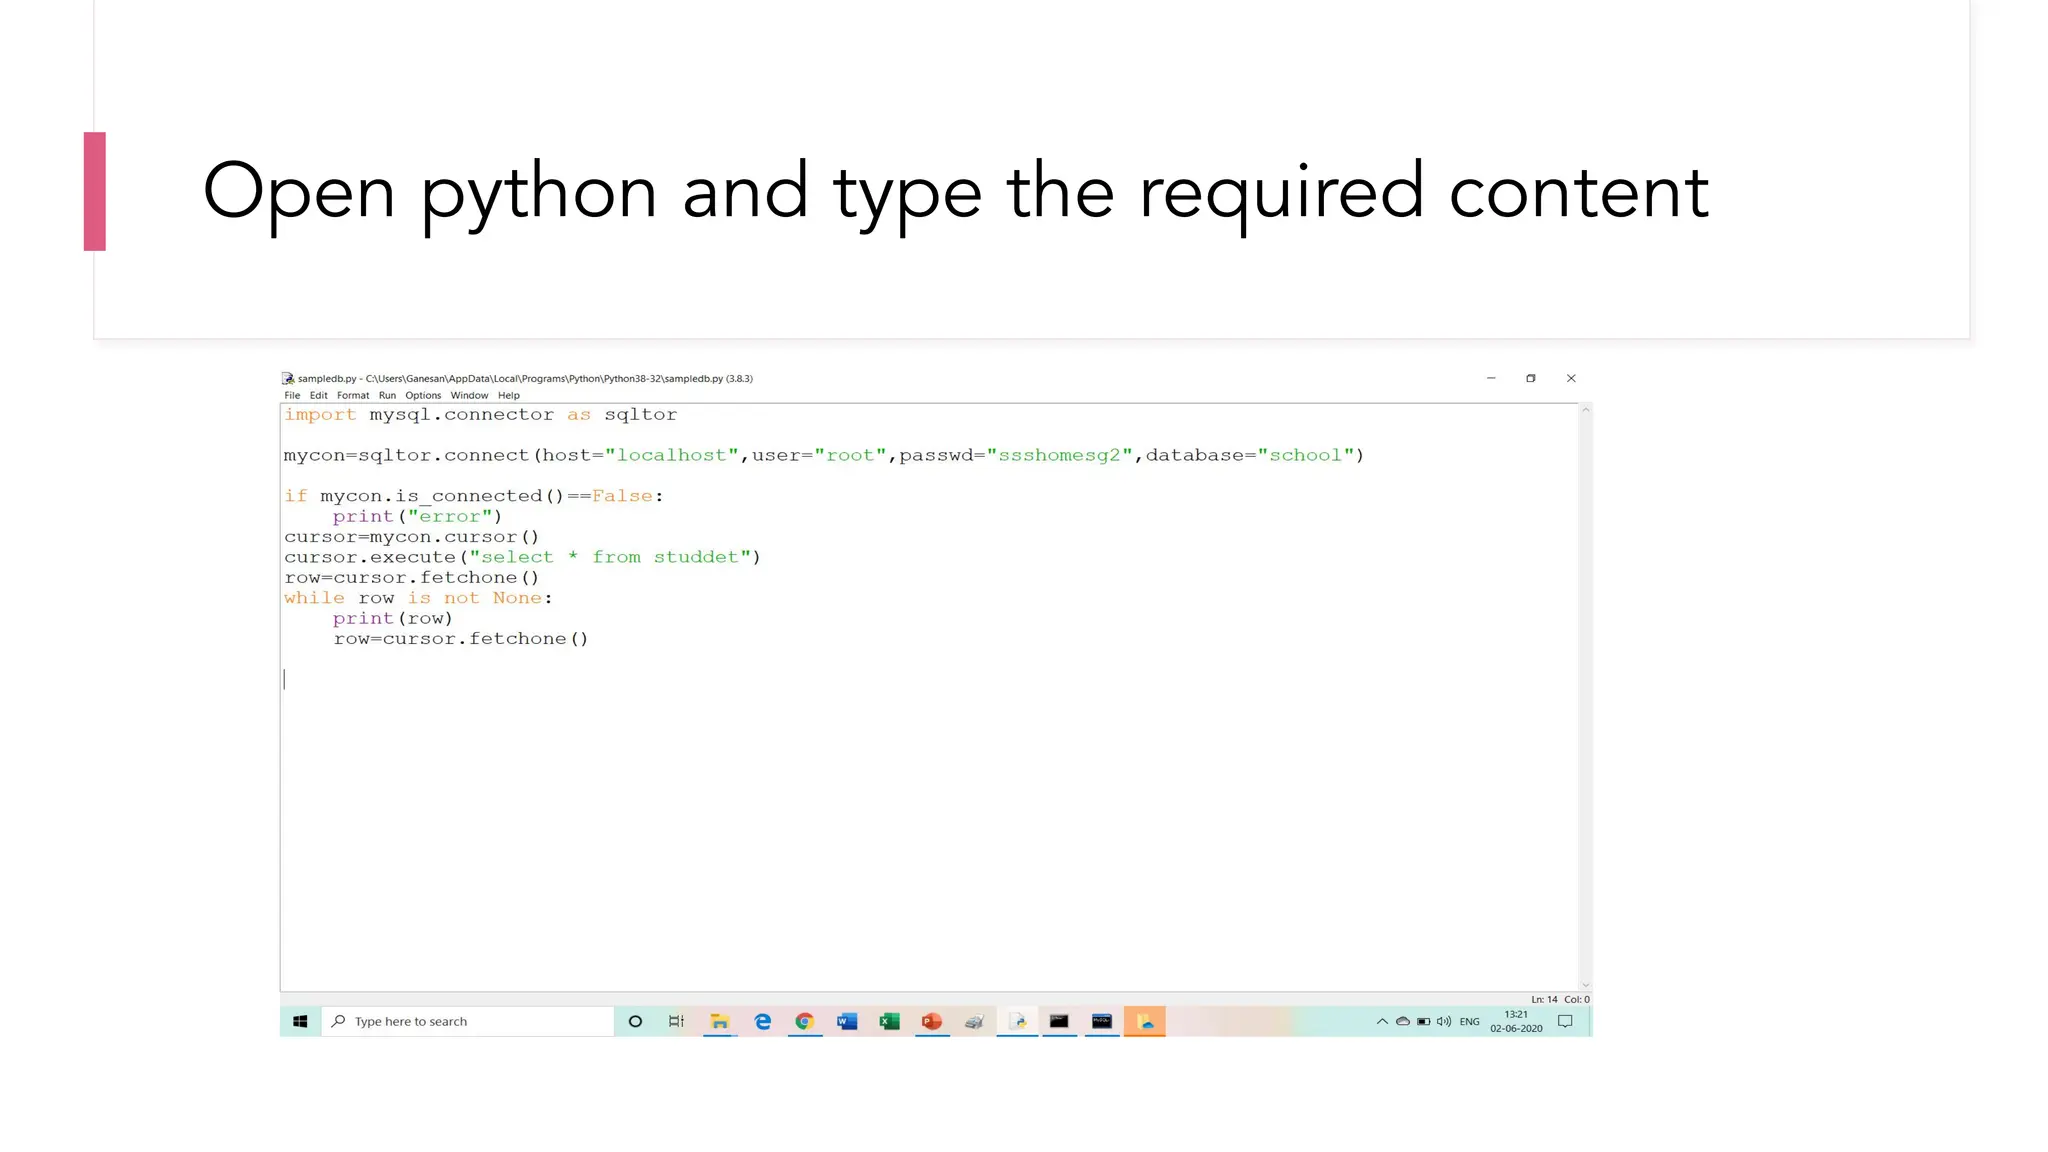Click the battery tray icon
The image size is (2048, 1152).
pos(1423,1021)
